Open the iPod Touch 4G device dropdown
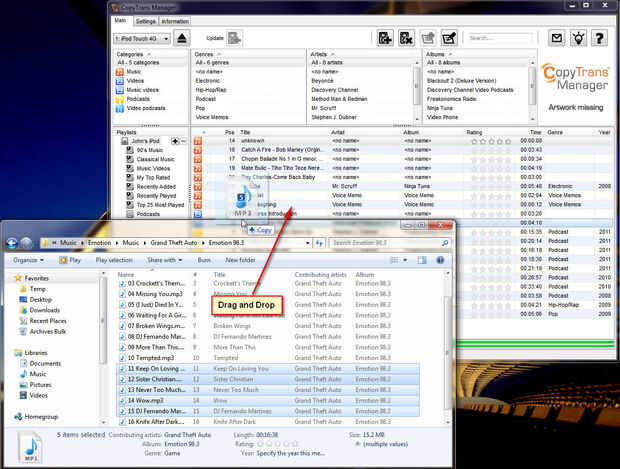The width and height of the screenshot is (620, 469). pyautogui.click(x=142, y=38)
